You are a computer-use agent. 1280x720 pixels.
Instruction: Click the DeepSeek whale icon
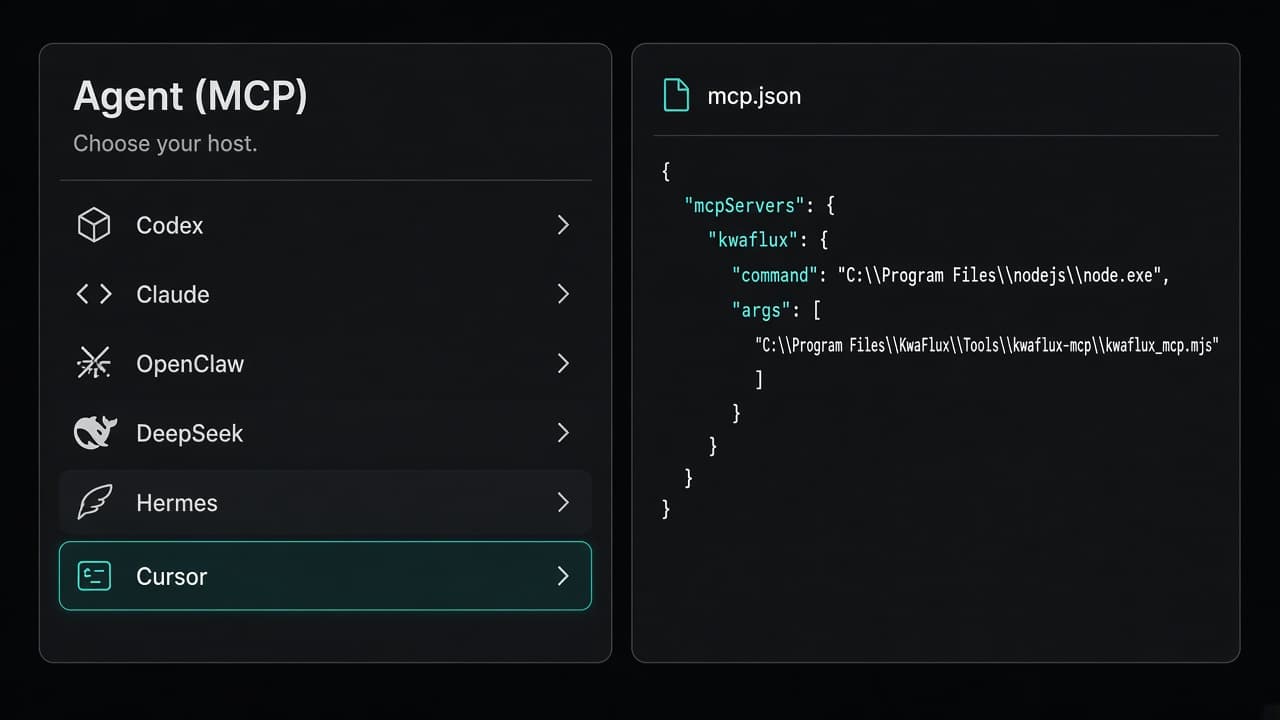[95, 433]
